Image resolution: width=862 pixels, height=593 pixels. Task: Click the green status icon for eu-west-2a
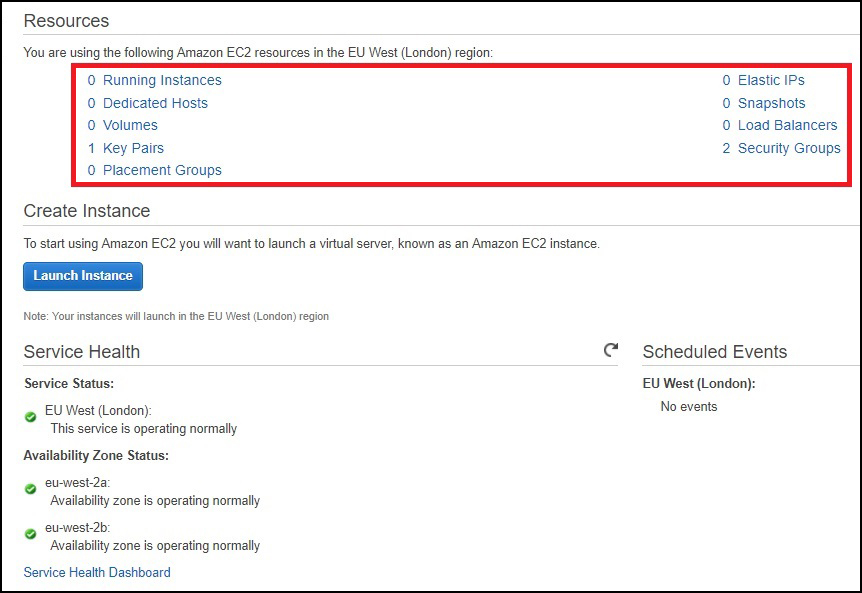tap(31, 489)
